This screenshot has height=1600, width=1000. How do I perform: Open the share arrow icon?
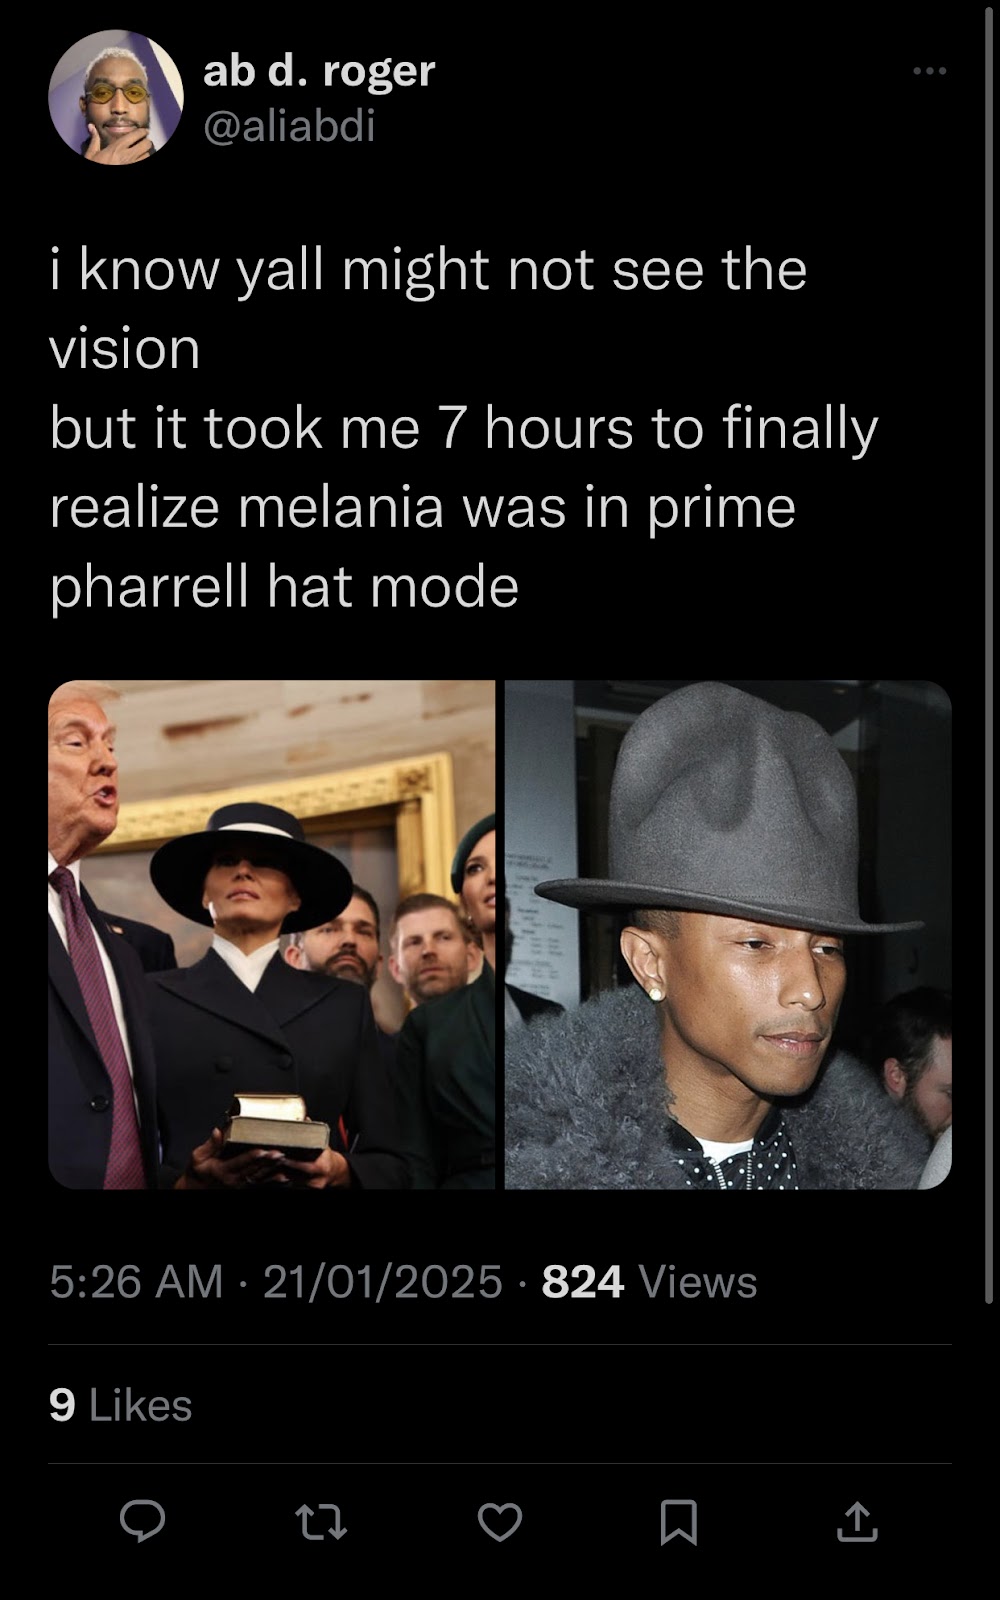[857, 1521]
